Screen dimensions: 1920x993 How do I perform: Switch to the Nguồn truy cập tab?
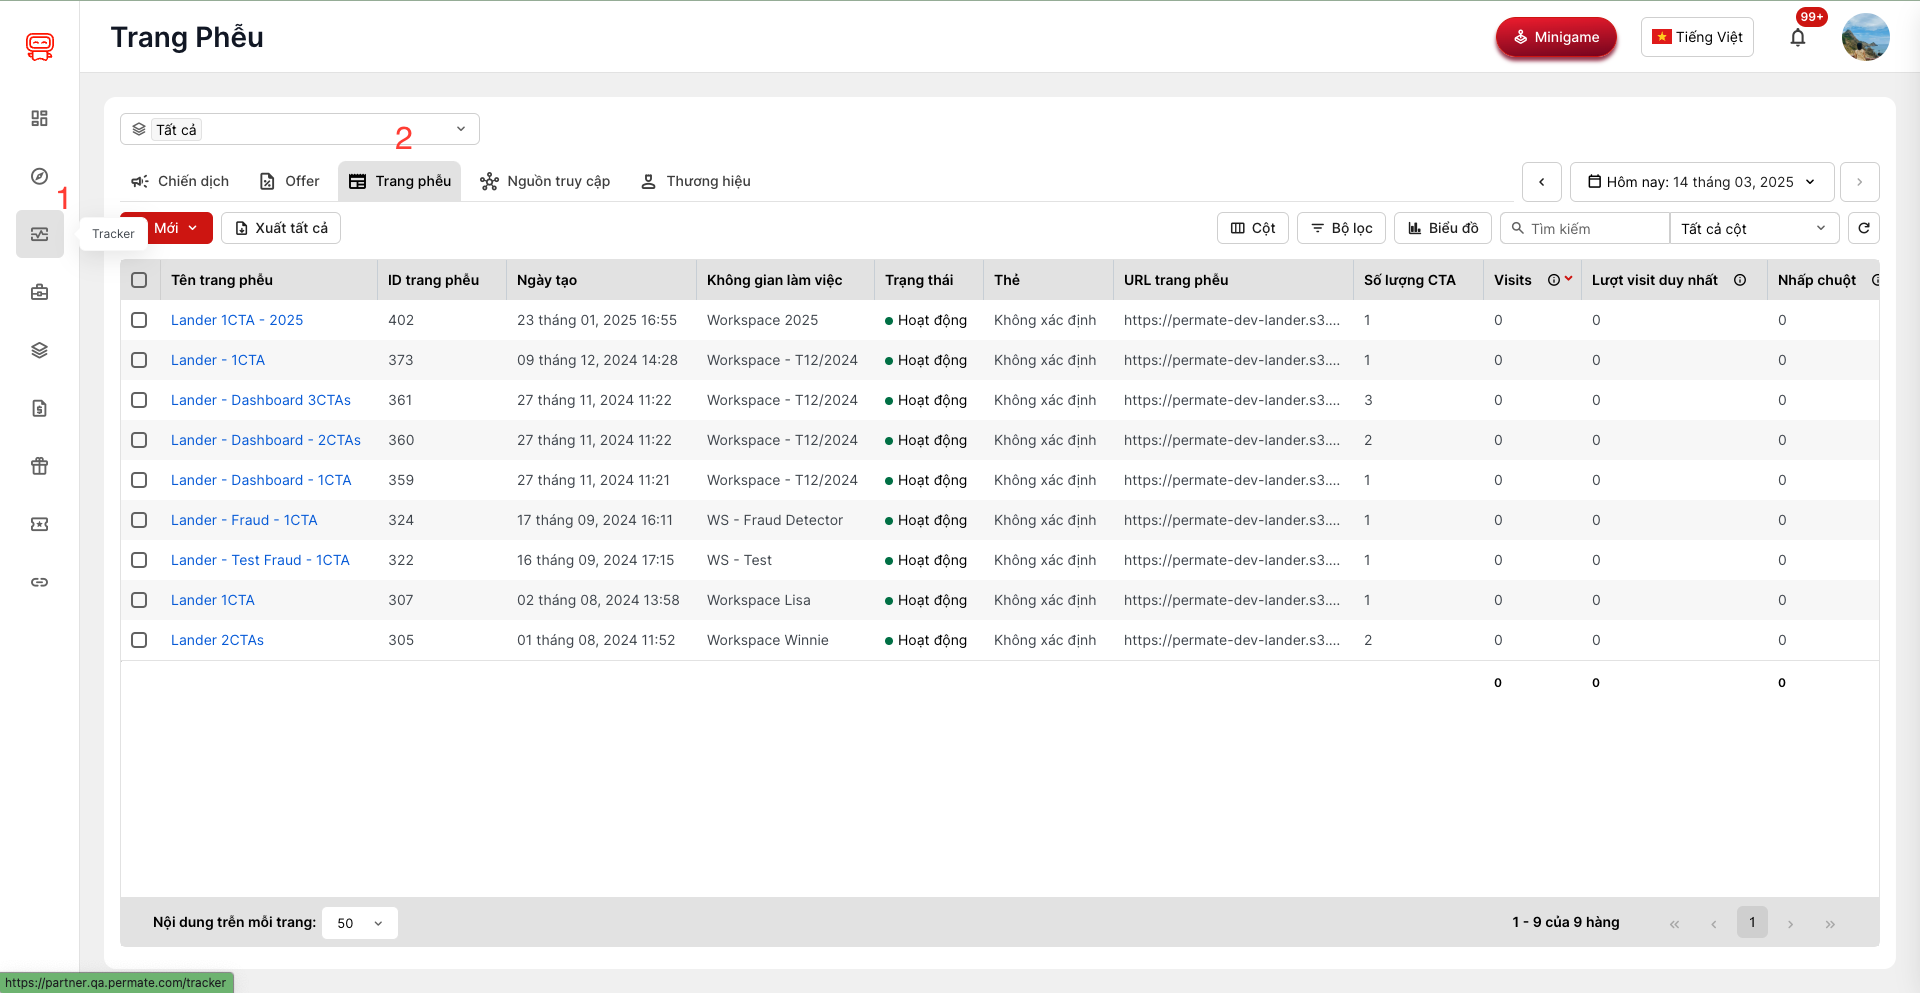click(545, 181)
